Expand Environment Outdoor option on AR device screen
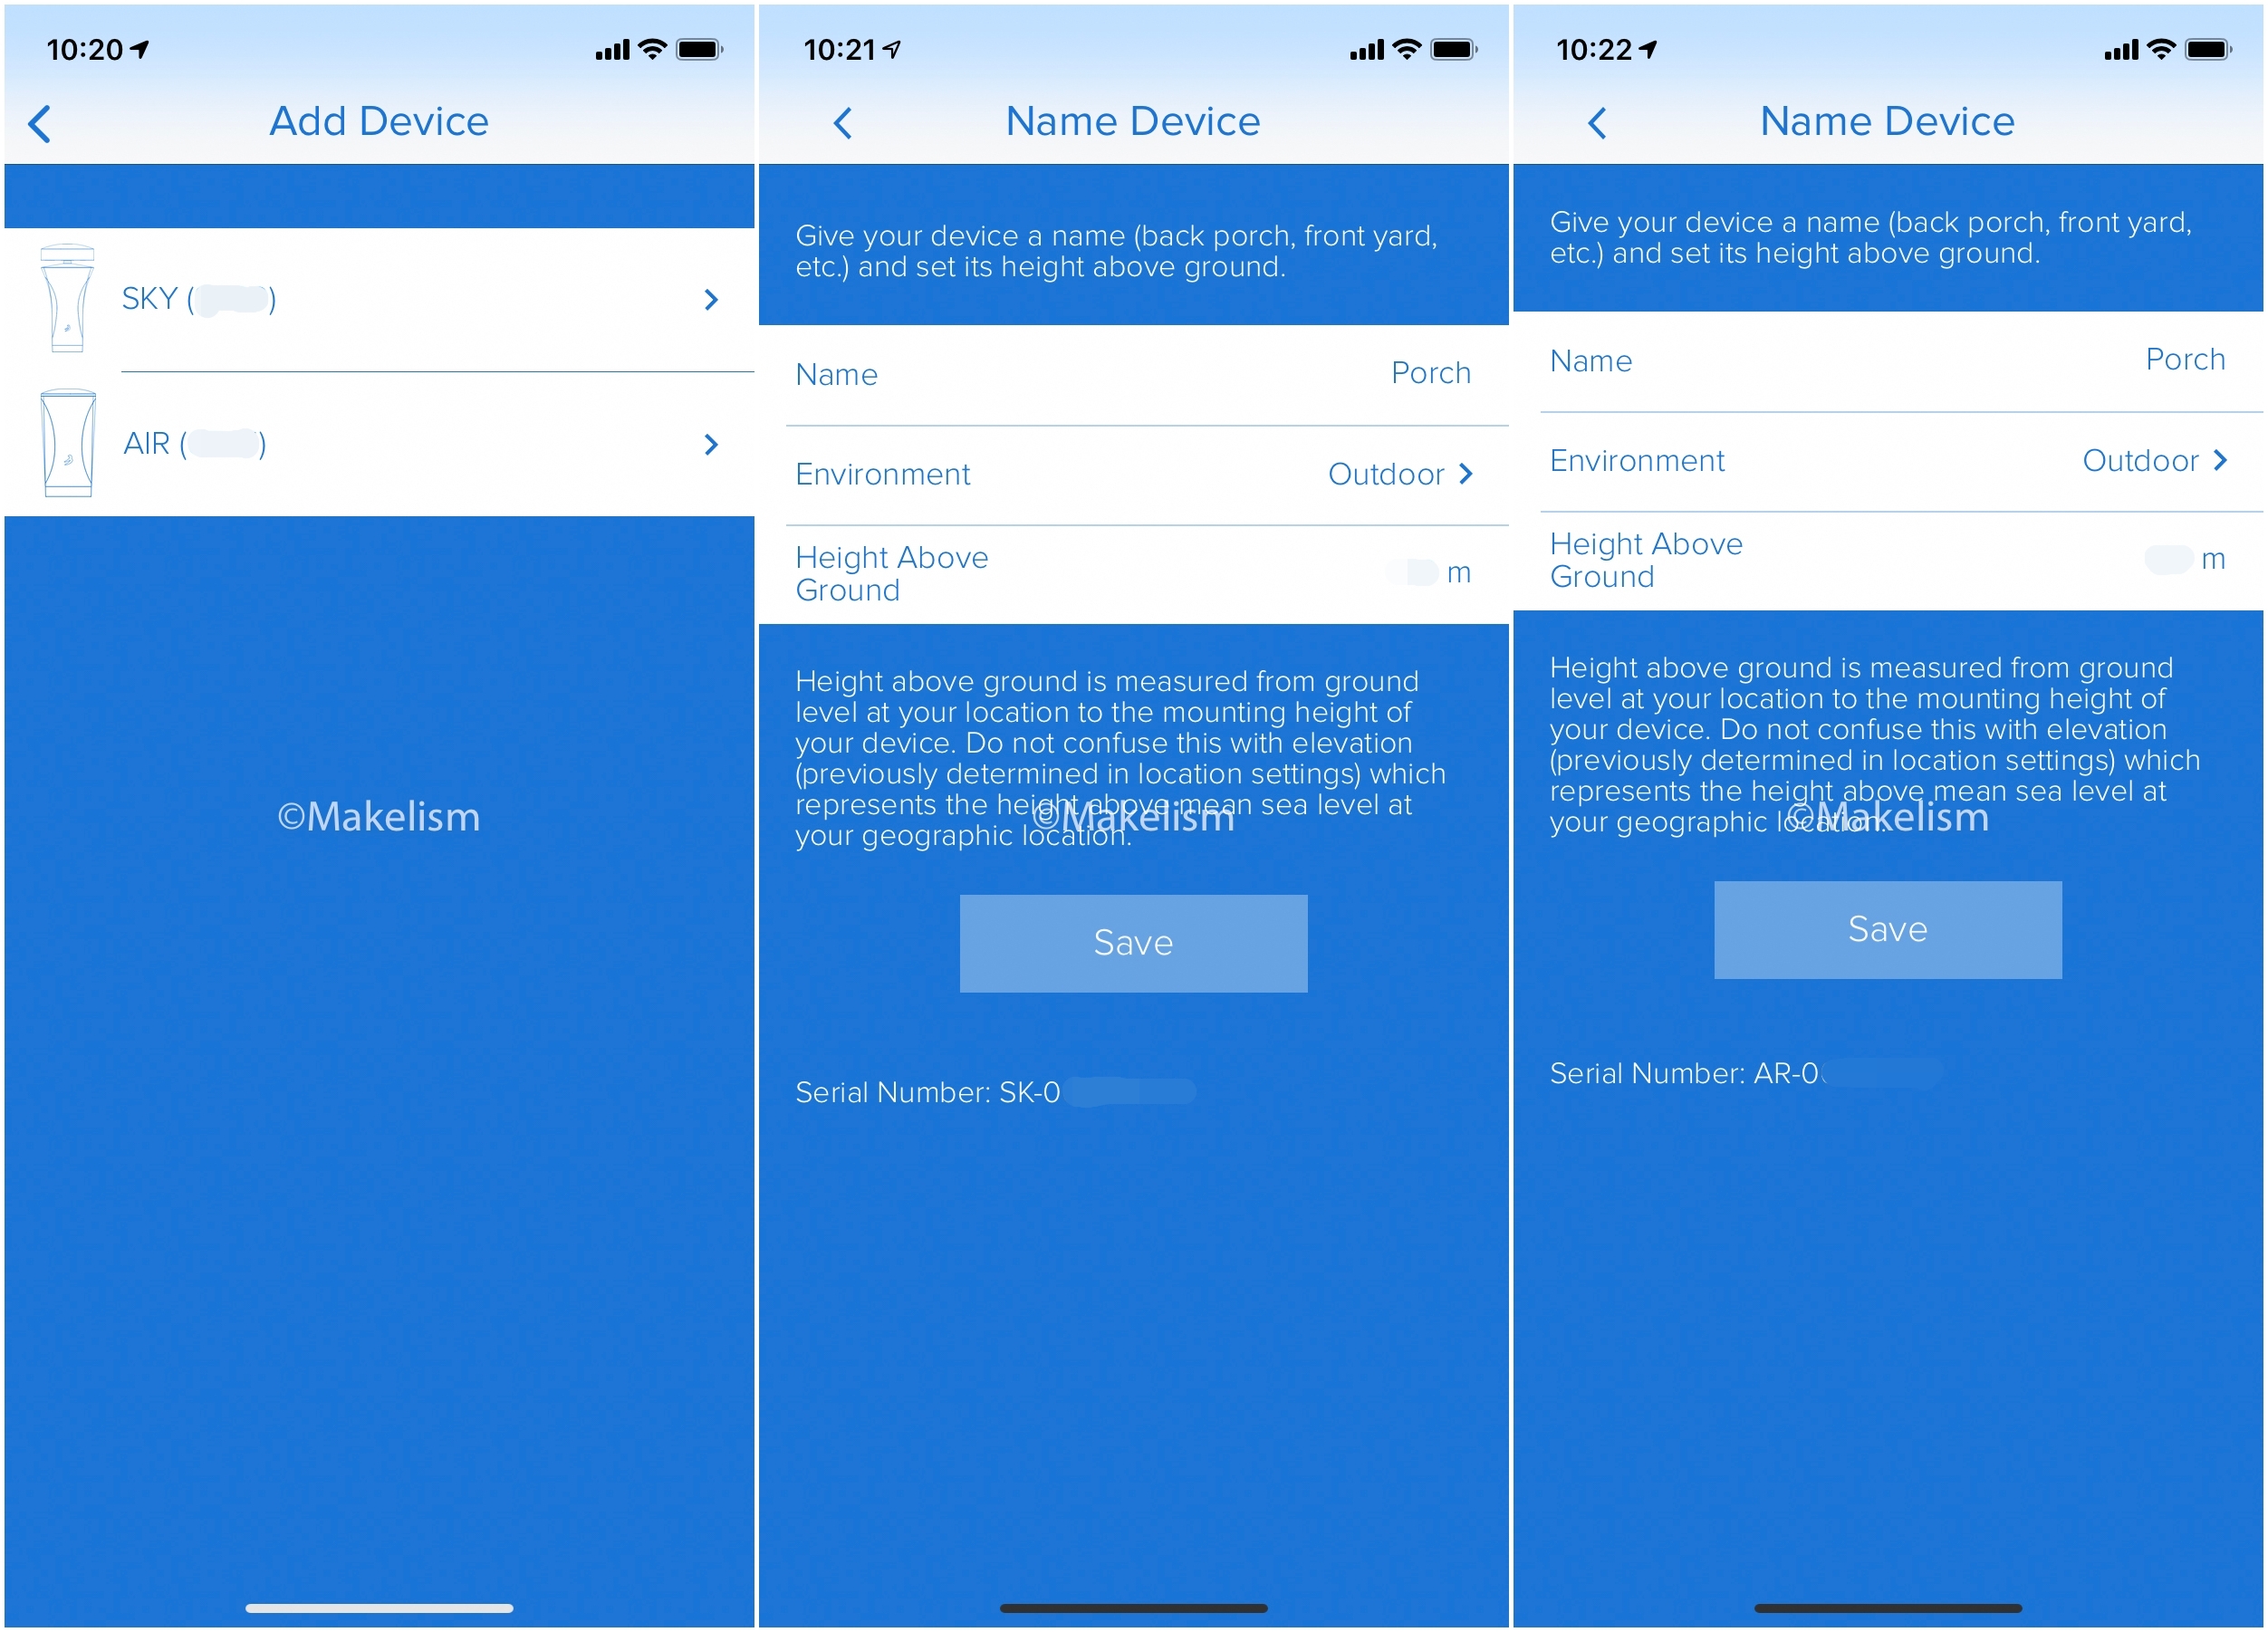Image resolution: width=2268 pixels, height=1632 pixels. pyautogui.click(x=2154, y=461)
